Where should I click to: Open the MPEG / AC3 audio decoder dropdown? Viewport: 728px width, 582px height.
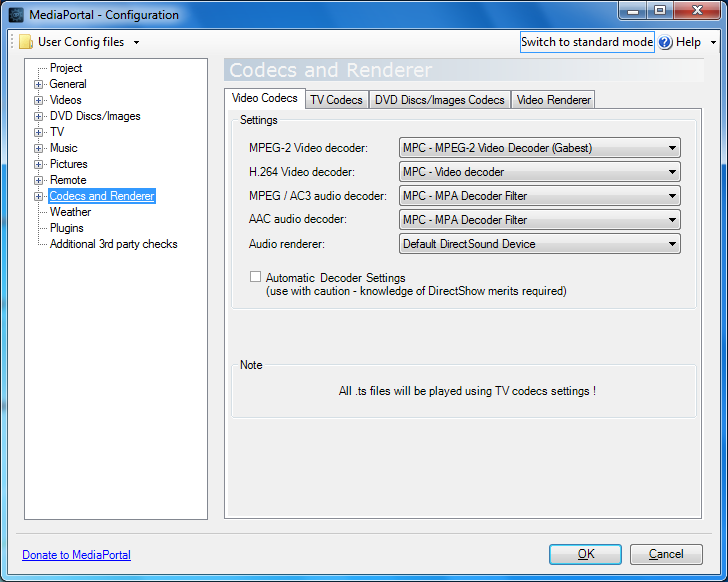tap(539, 196)
